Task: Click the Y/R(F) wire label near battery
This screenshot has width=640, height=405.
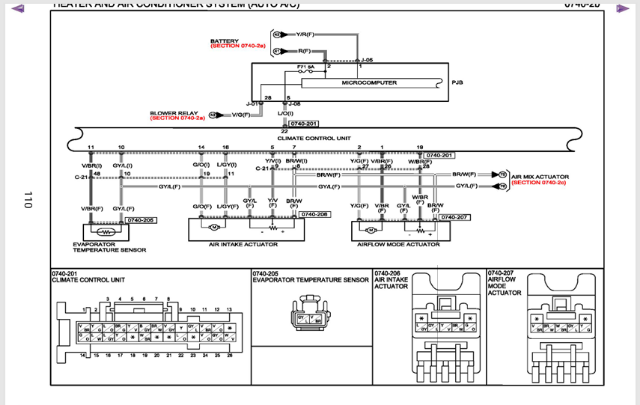Action: 305,34
